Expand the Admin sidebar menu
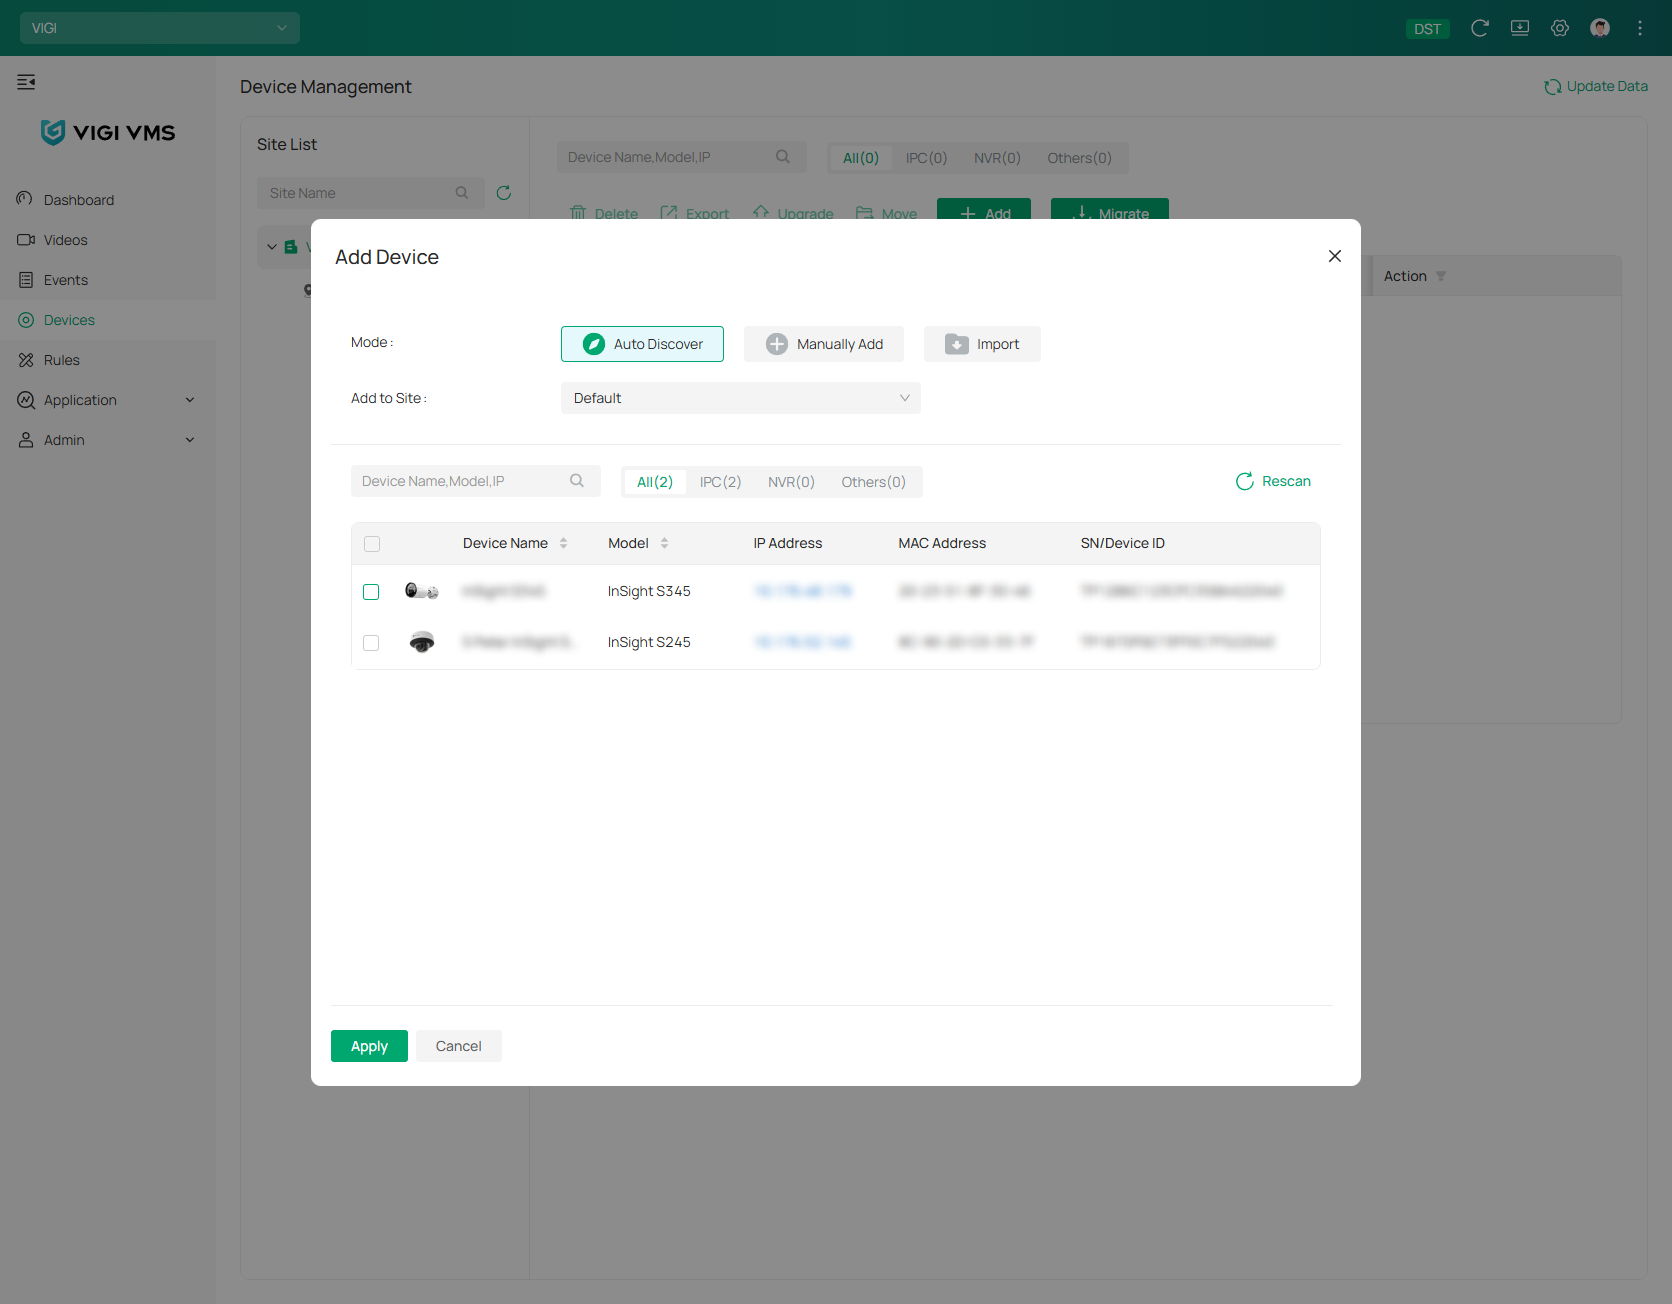1672x1304 pixels. tap(108, 440)
